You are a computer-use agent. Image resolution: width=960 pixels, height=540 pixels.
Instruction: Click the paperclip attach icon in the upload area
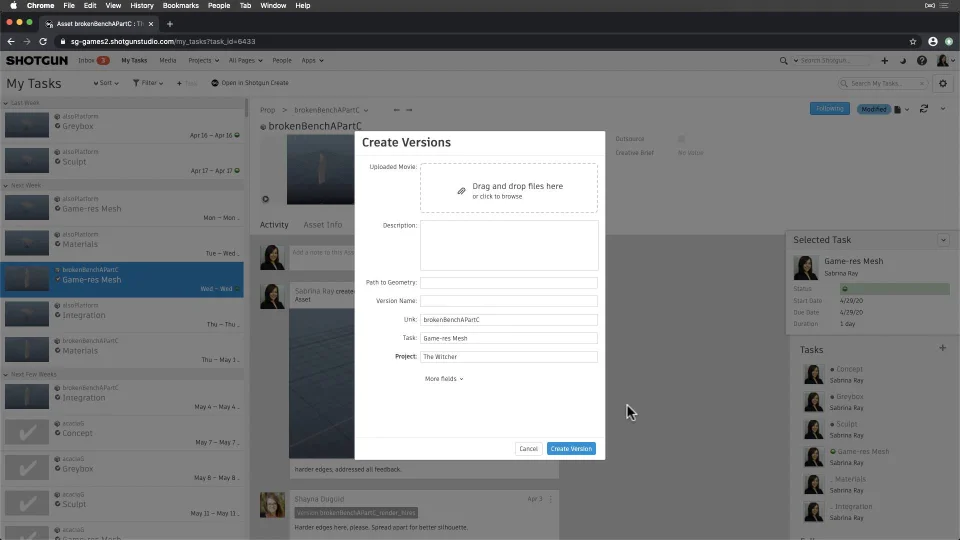click(461, 191)
